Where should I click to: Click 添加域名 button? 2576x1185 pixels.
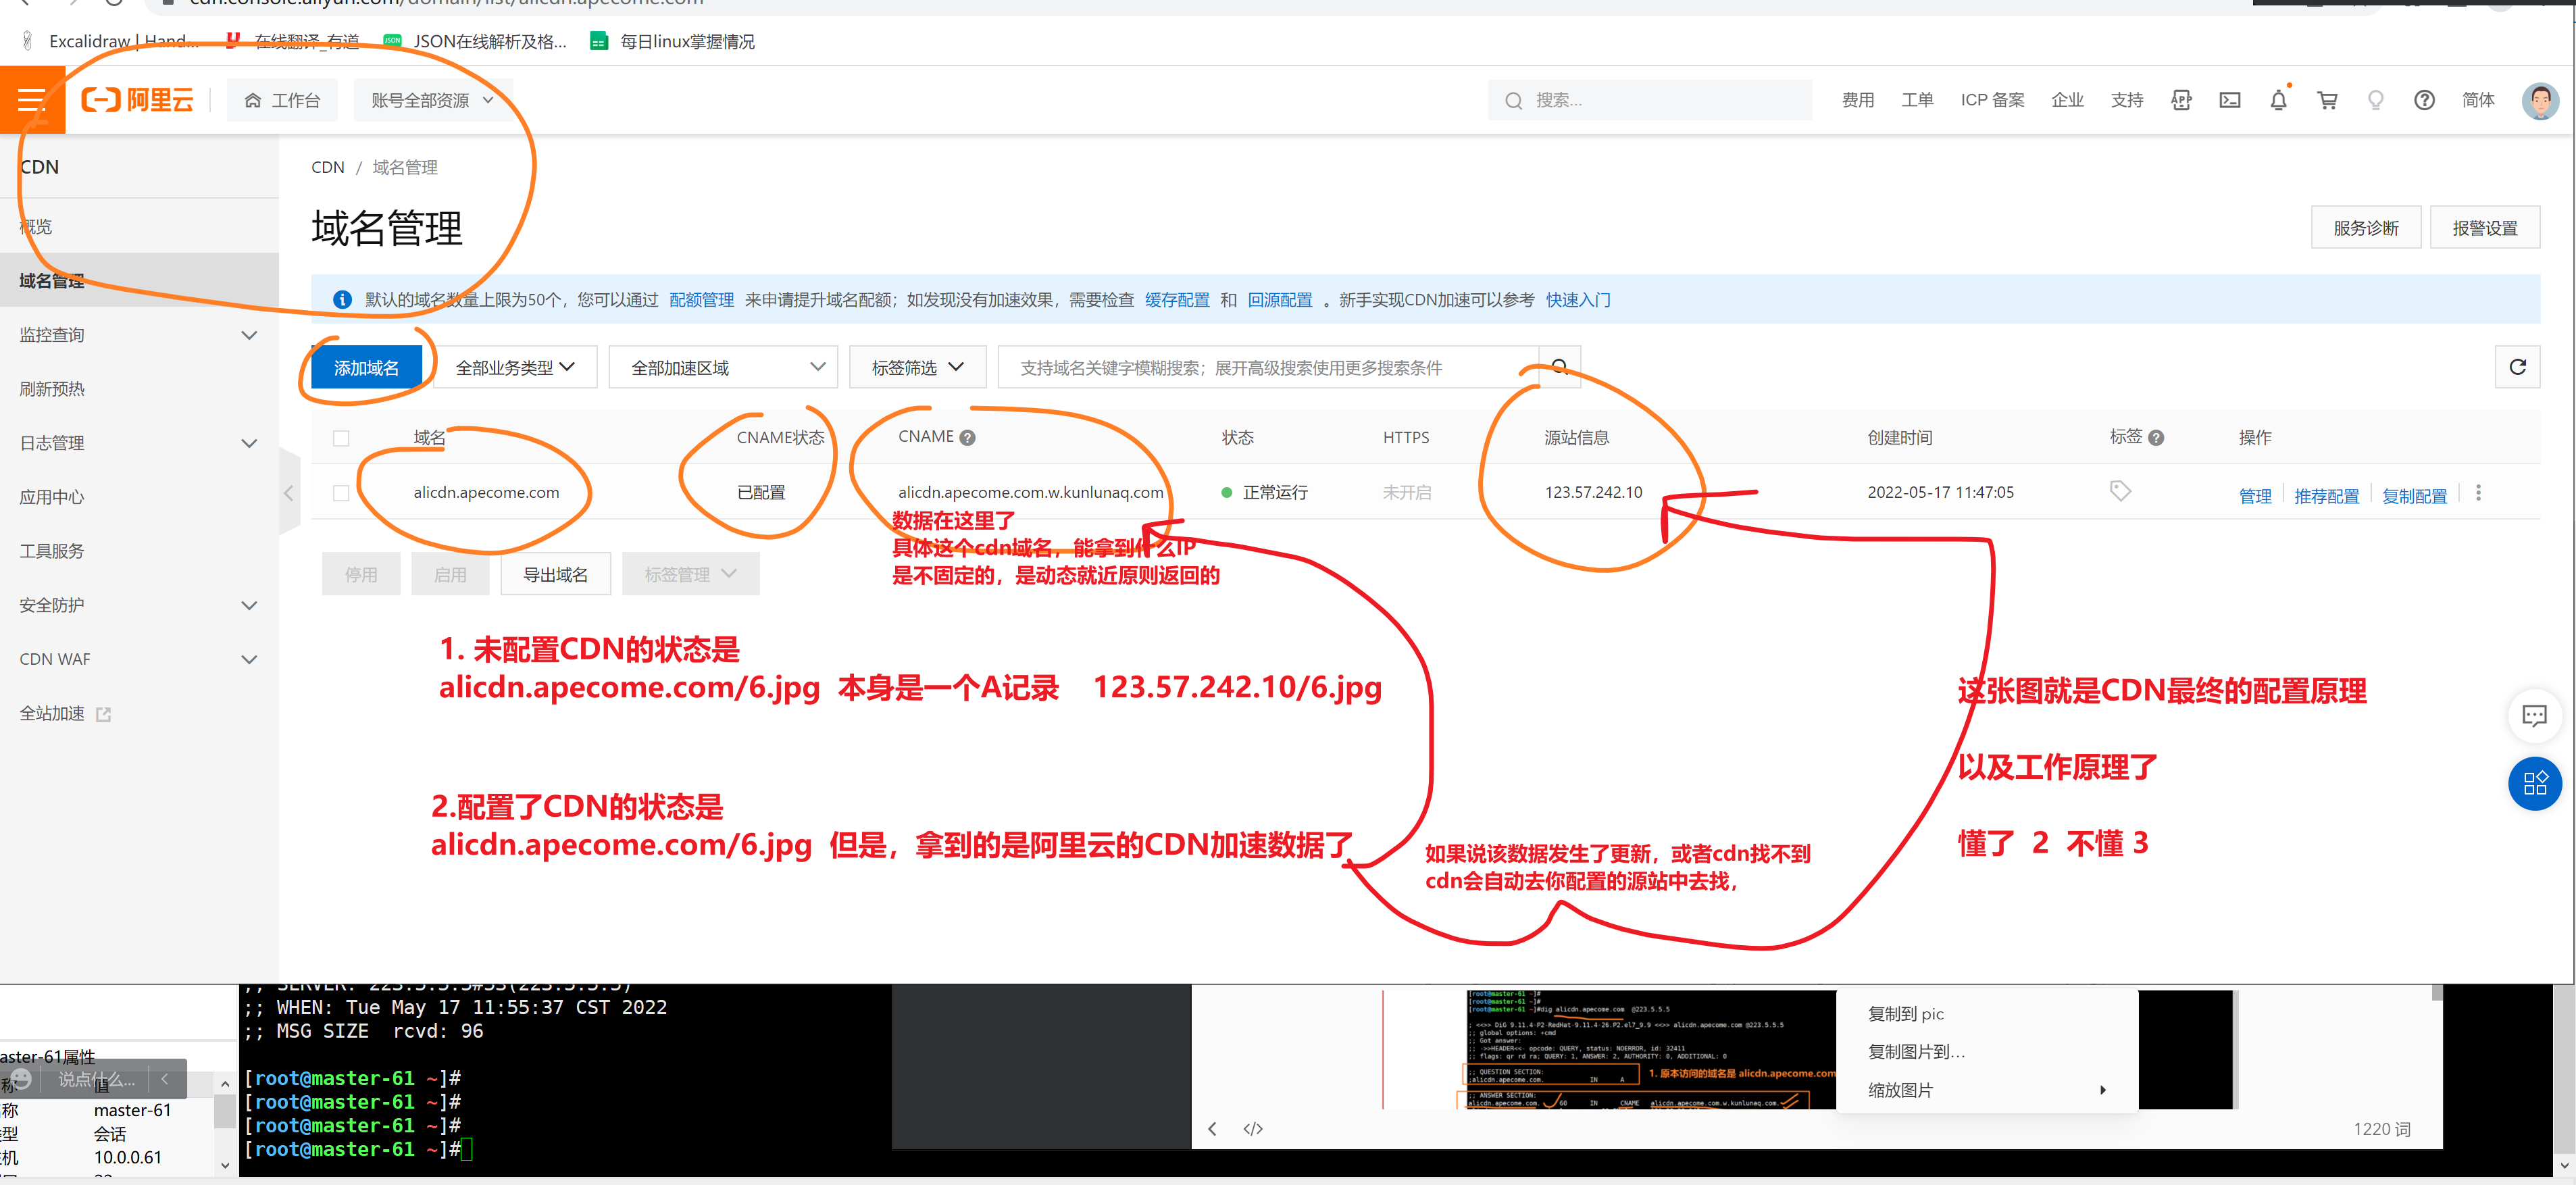[x=366, y=367]
